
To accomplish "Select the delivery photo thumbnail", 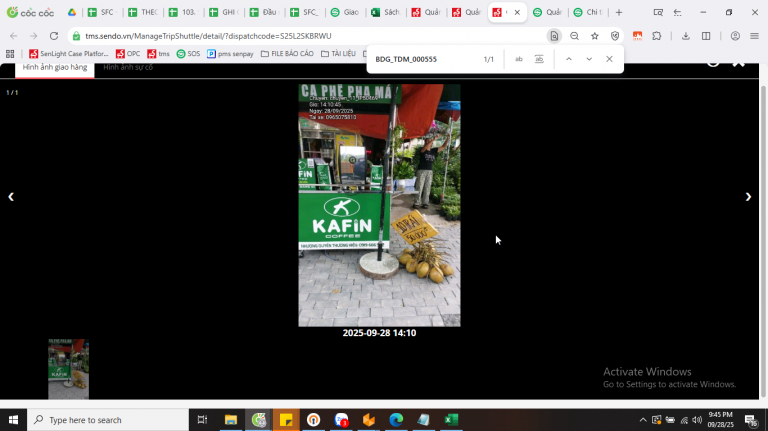I will [69, 369].
